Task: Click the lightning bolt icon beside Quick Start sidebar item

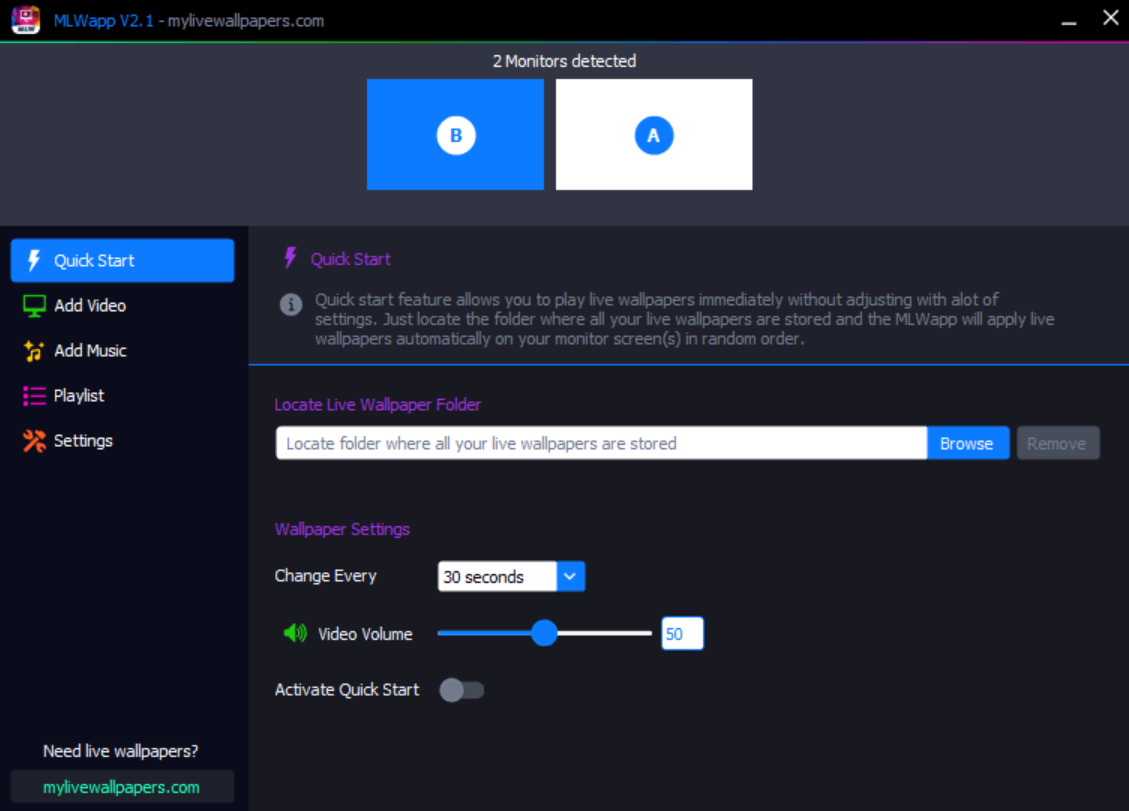Action: click(34, 260)
